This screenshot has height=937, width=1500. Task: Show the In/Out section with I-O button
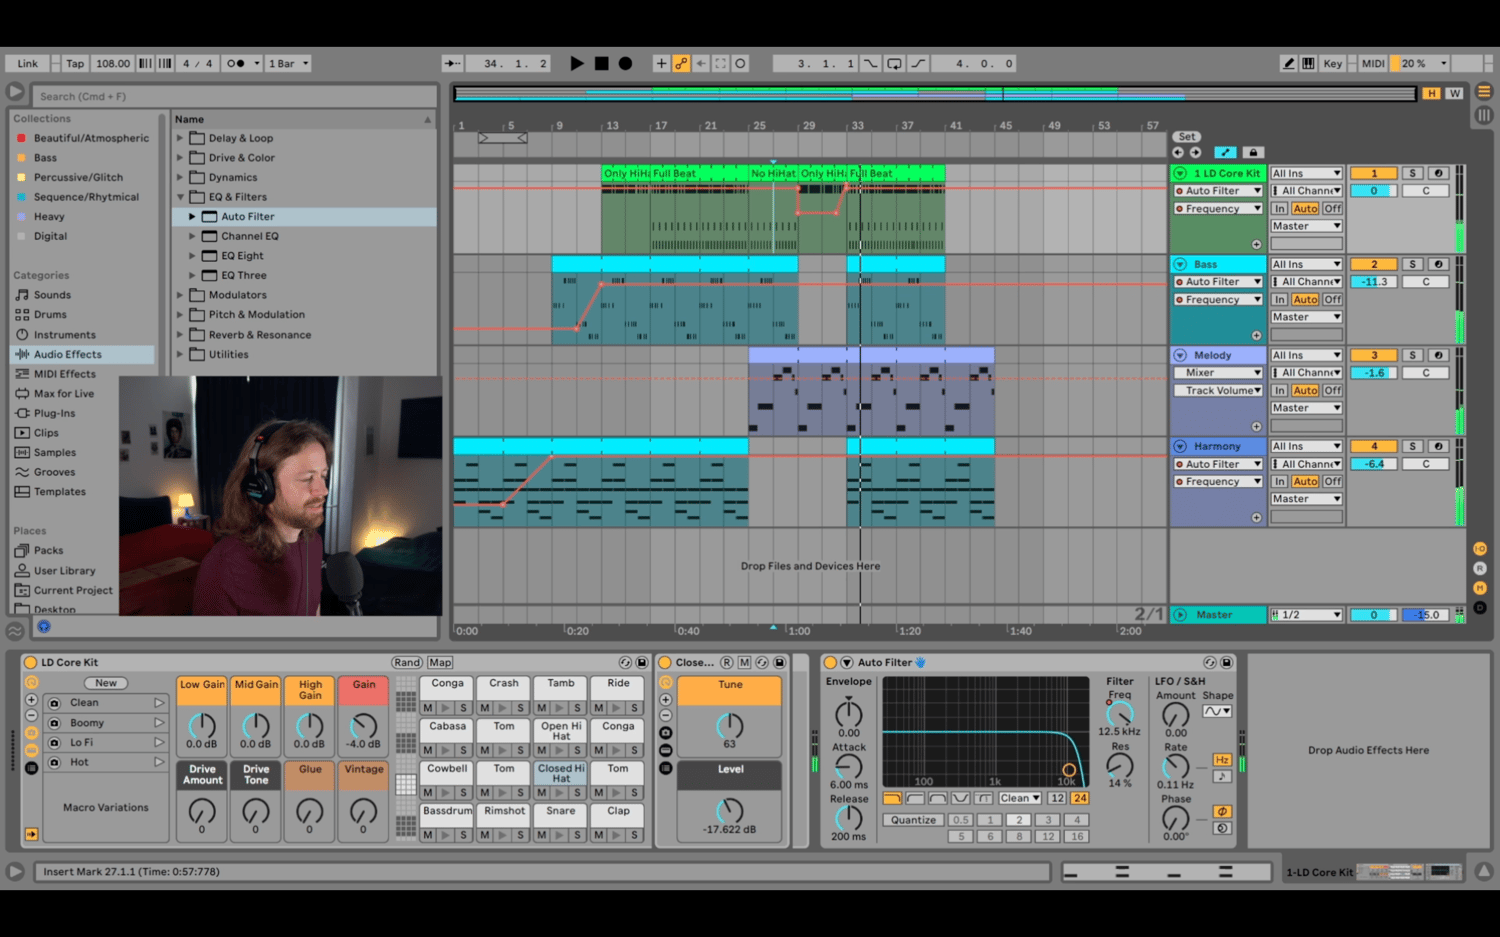click(1480, 549)
